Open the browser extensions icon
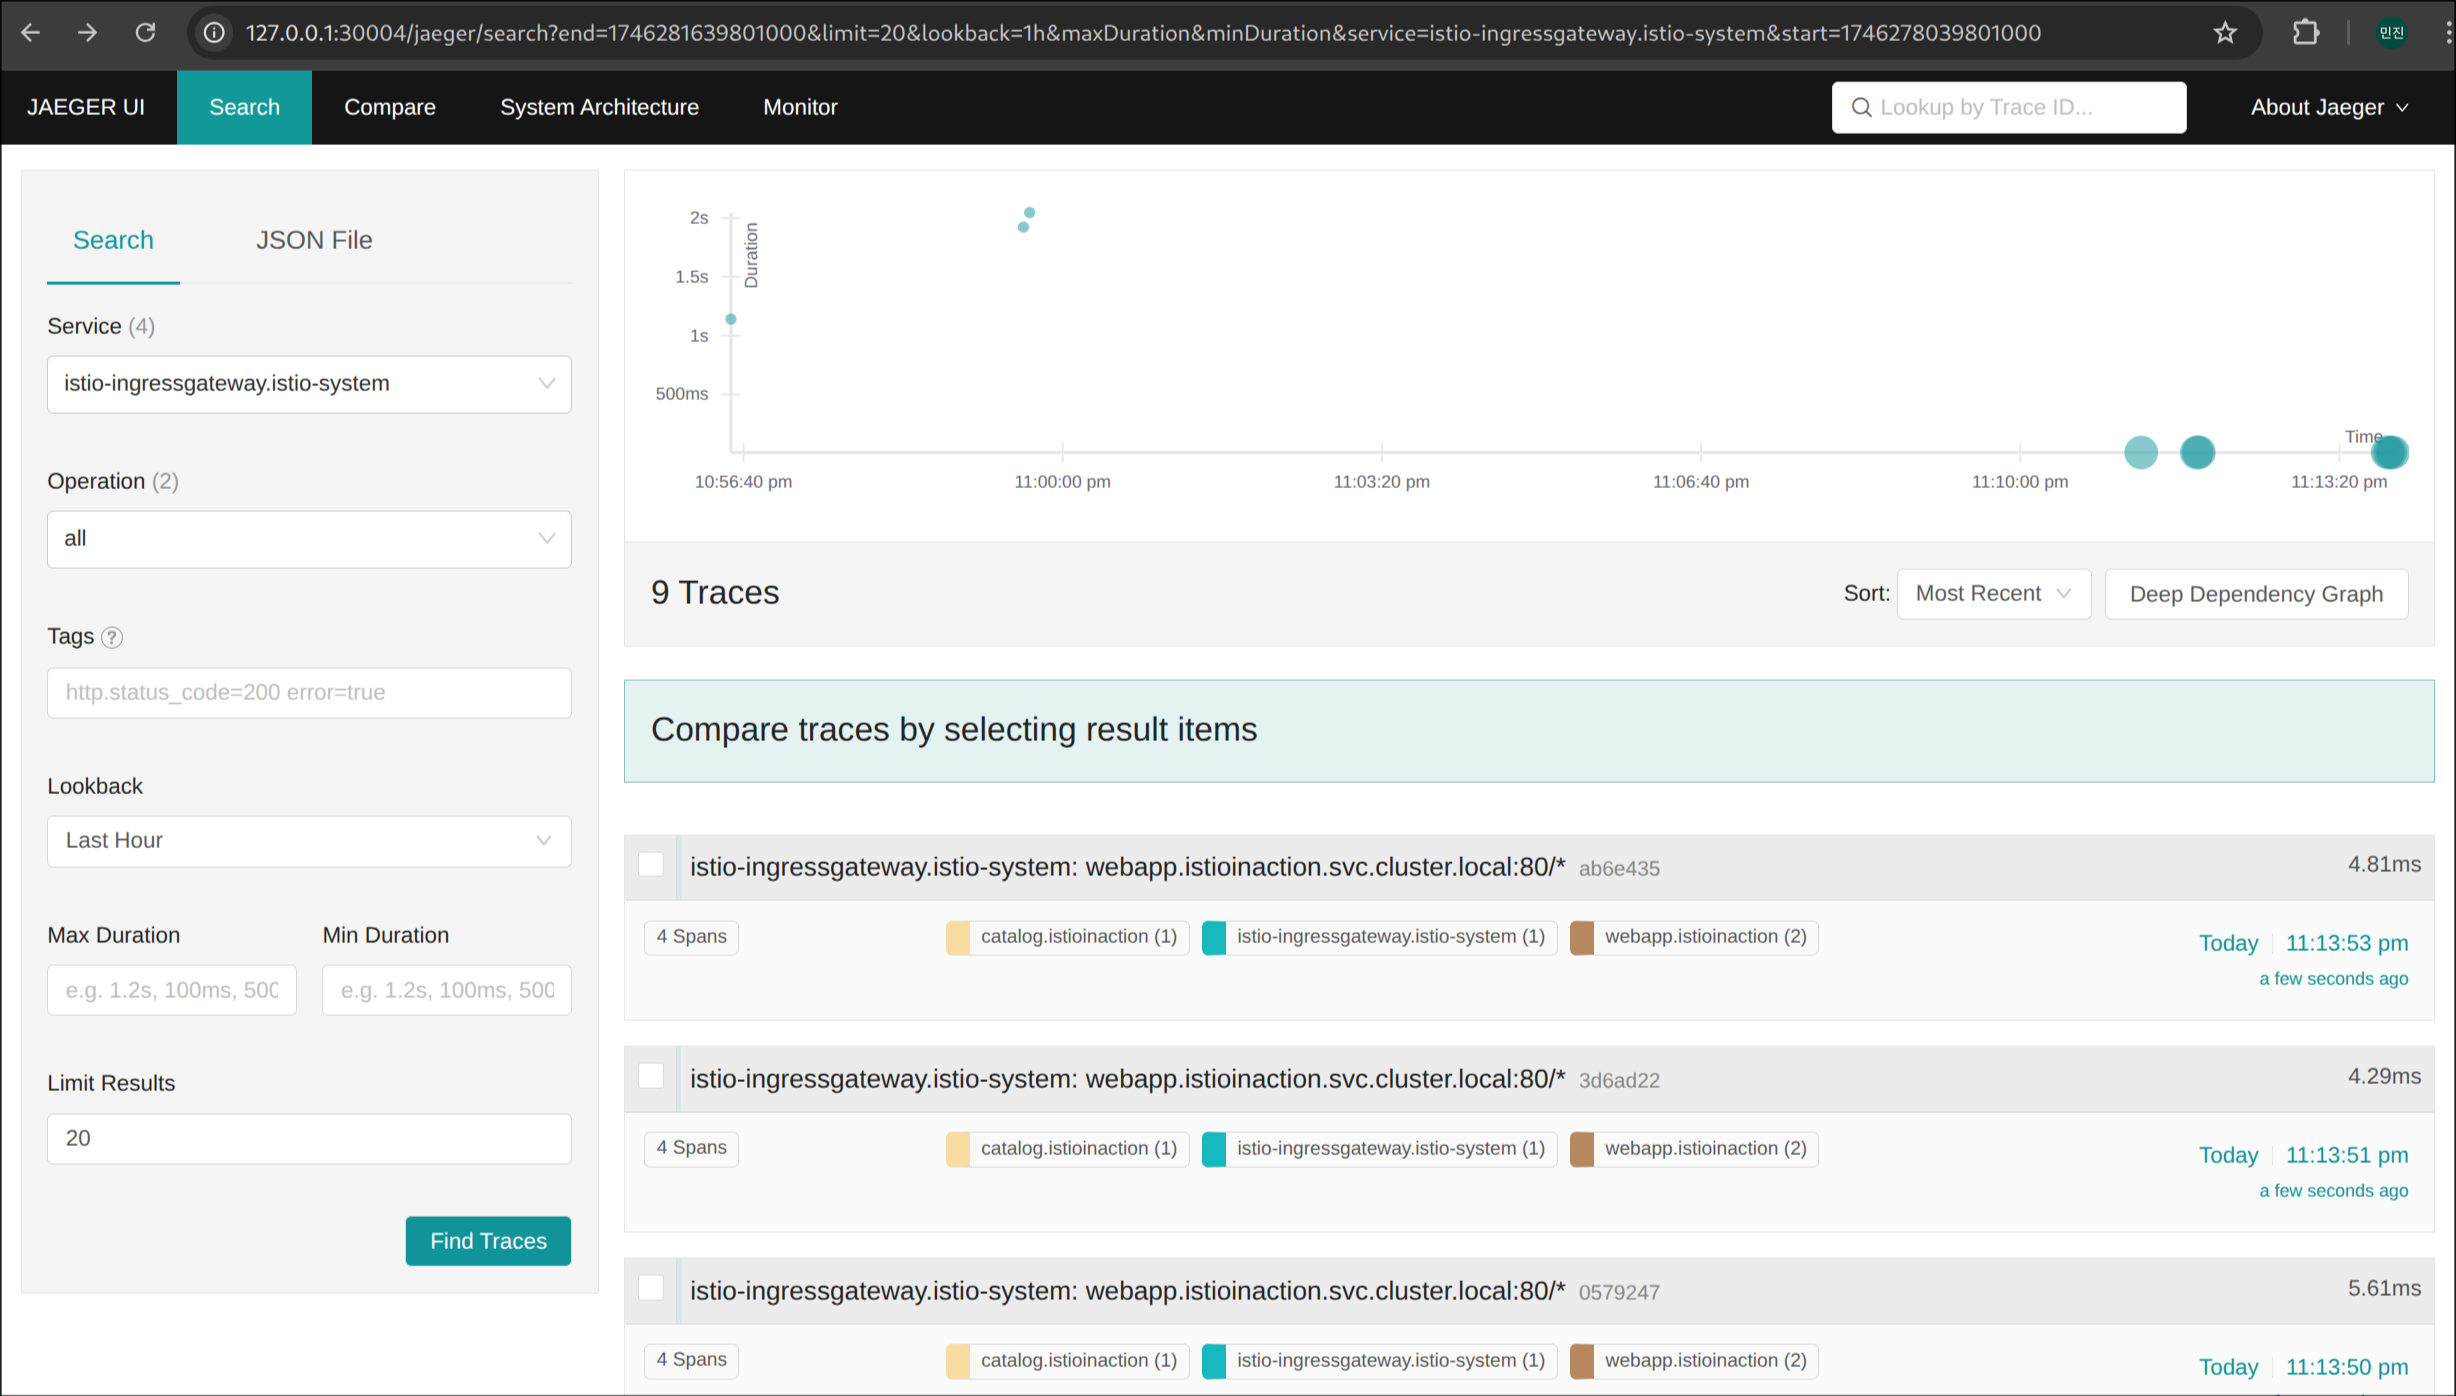 coord(2306,33)
